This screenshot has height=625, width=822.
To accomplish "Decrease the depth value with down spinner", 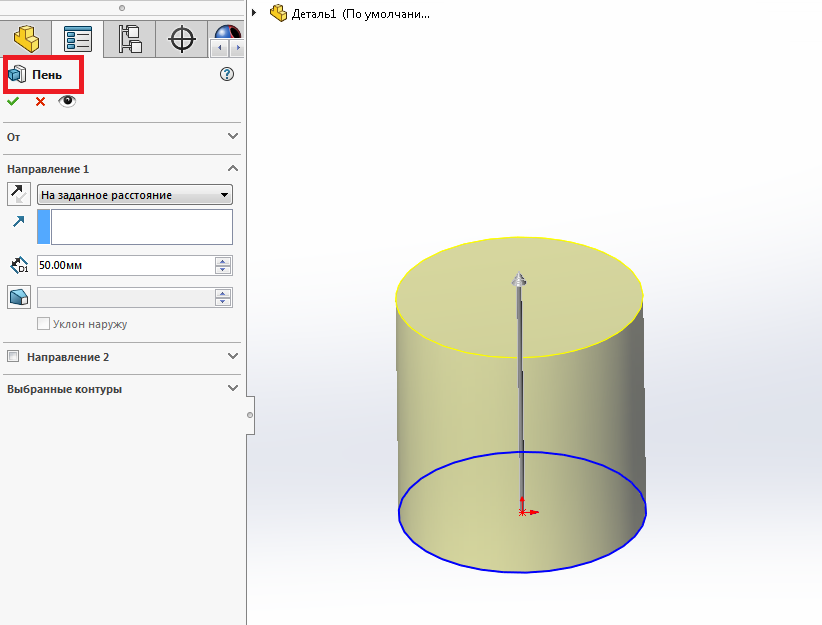I will coord(223,270).
